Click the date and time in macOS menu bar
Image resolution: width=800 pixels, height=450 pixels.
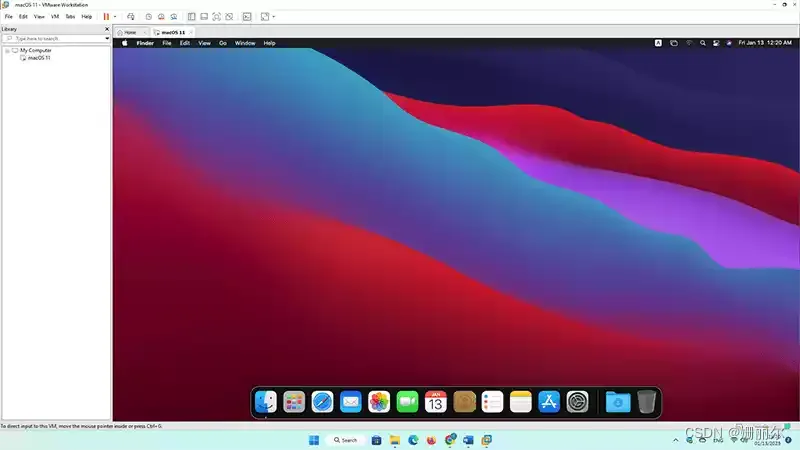click(x=765, y=43)
